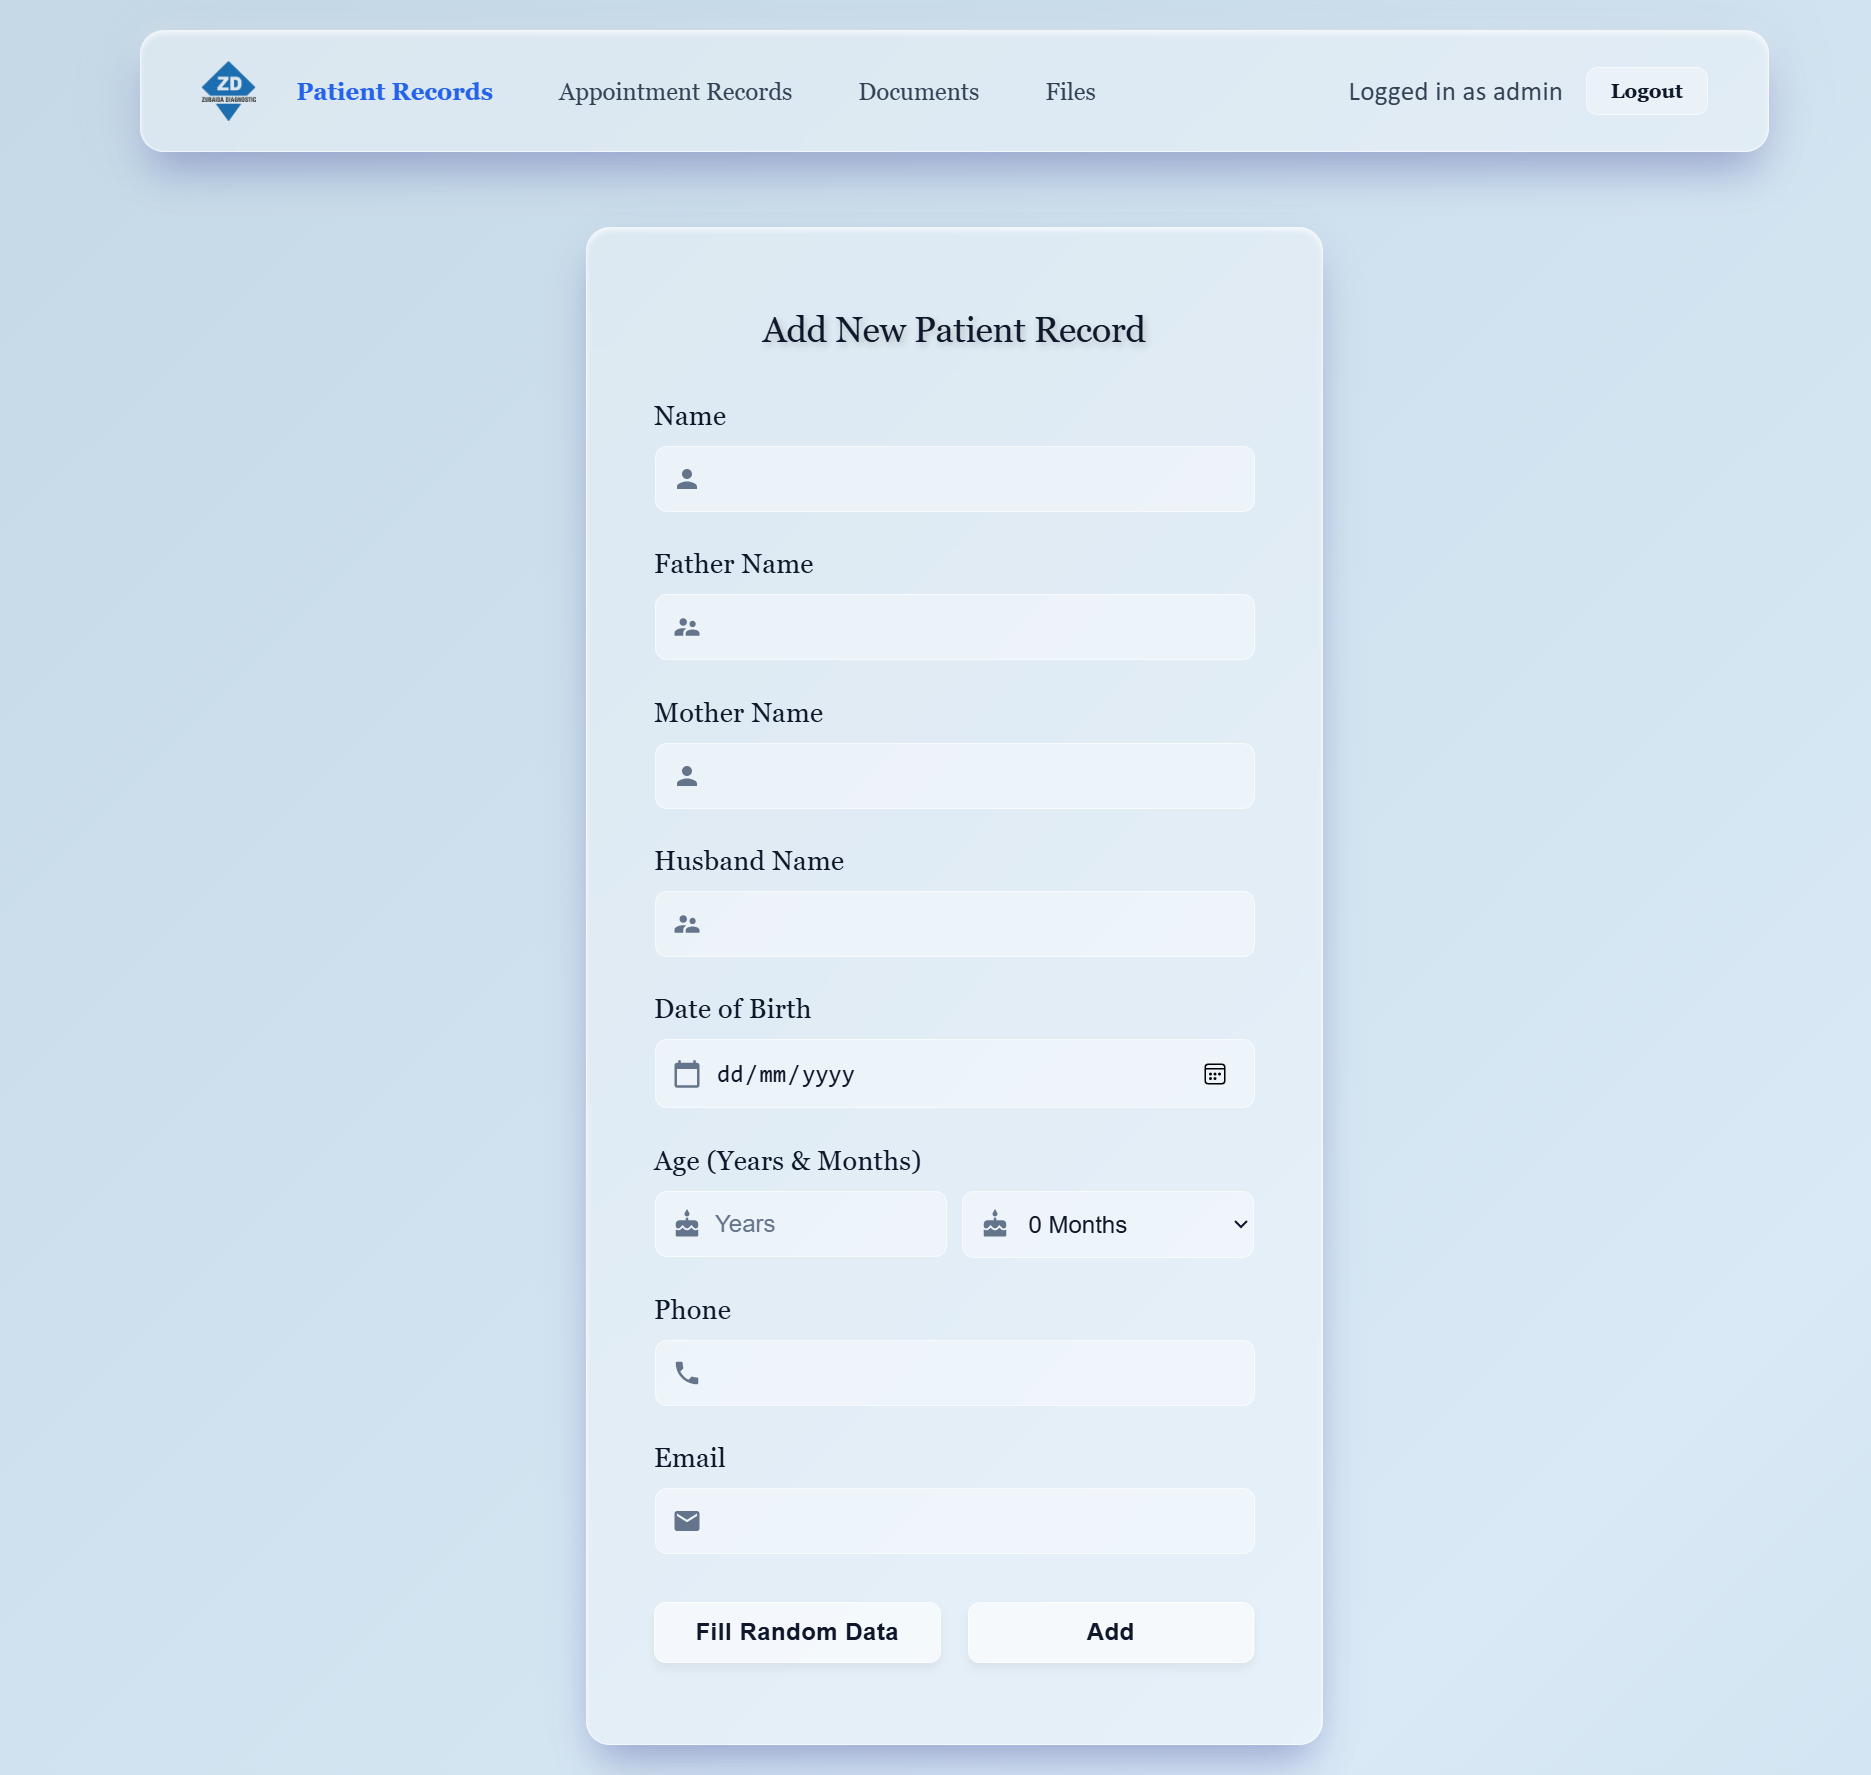1871x1775 pixels.
Task: Expand the 0 Months dropdown
Action: [x=1108, y=1224]
